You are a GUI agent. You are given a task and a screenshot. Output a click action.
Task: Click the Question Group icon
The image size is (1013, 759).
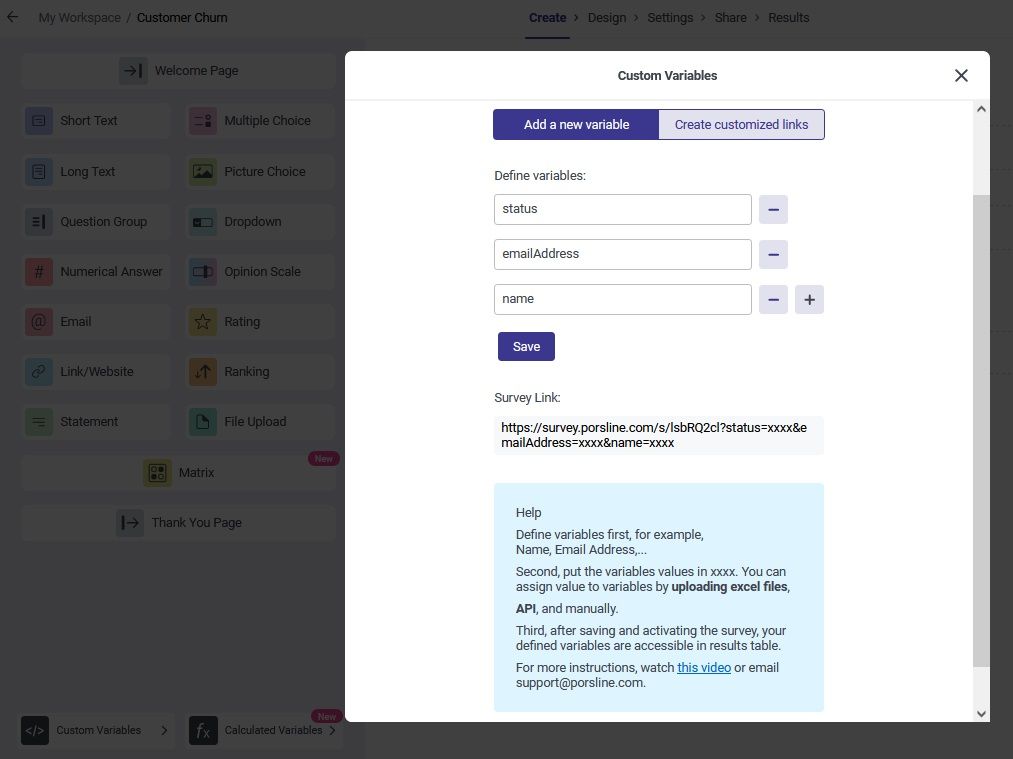click(39, 222)
